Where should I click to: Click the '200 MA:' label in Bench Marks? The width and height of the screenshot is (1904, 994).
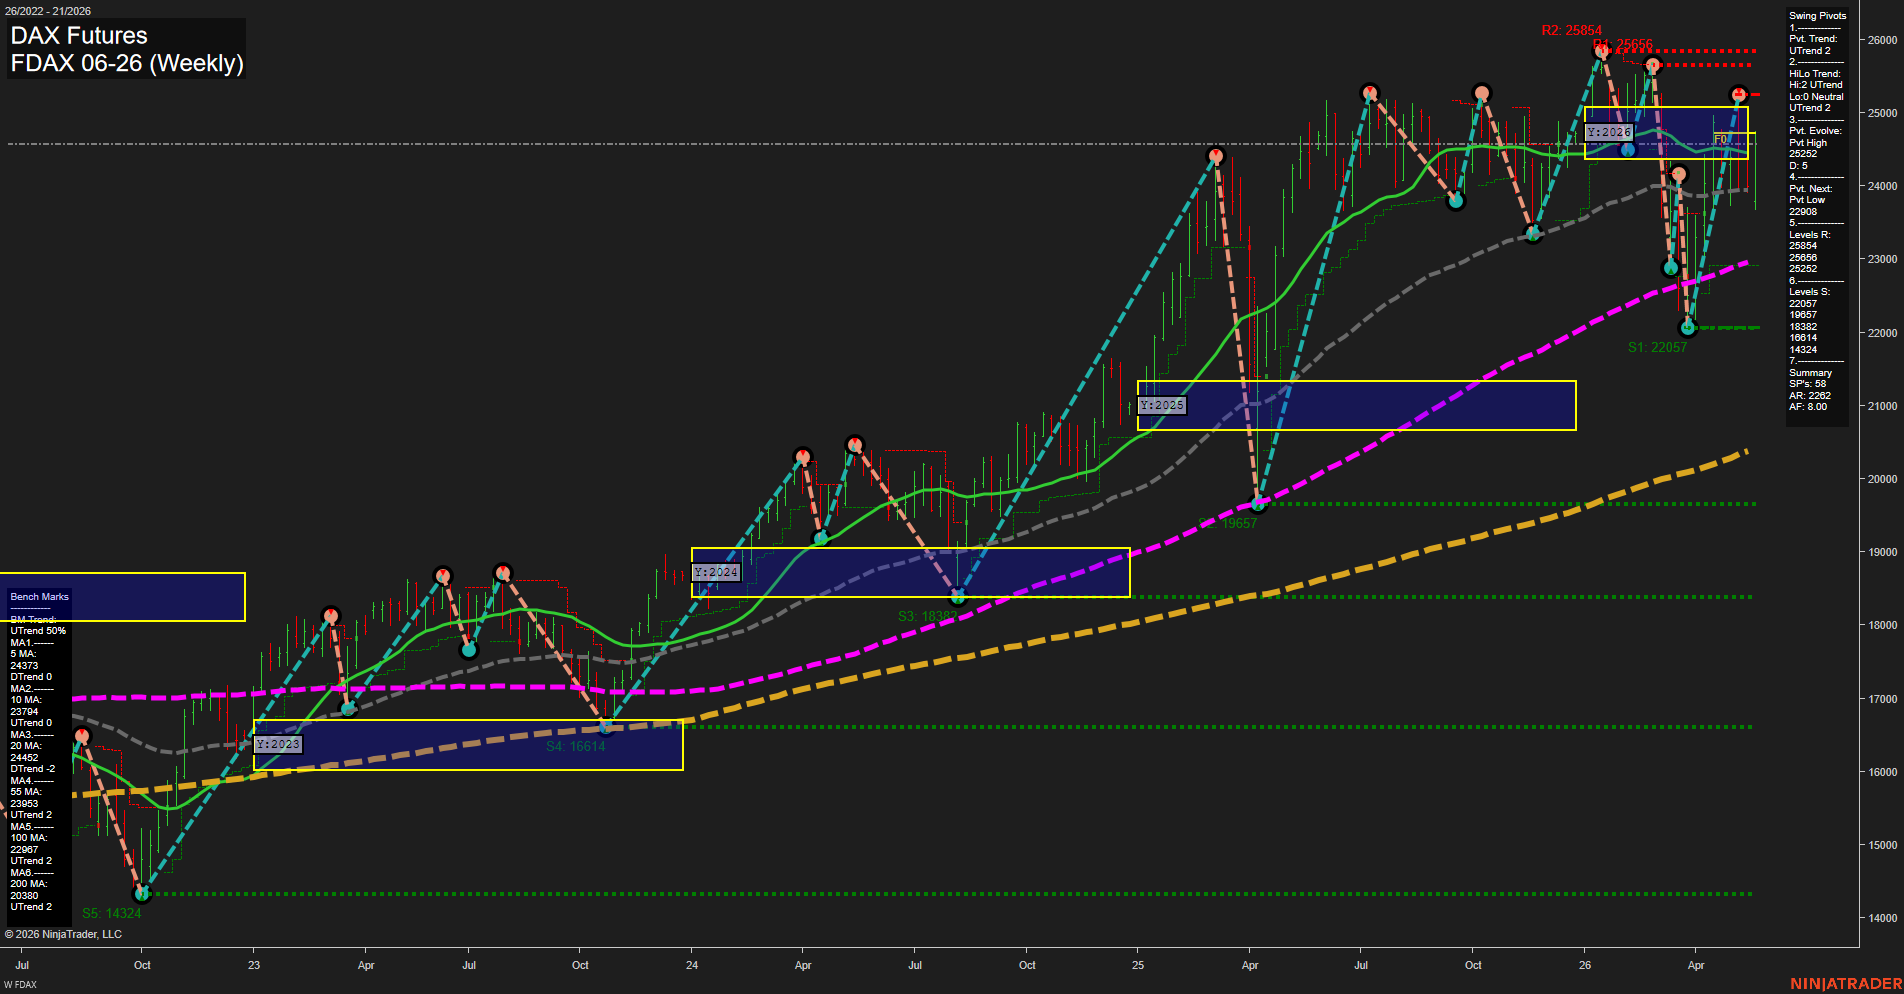pos(29,884)
